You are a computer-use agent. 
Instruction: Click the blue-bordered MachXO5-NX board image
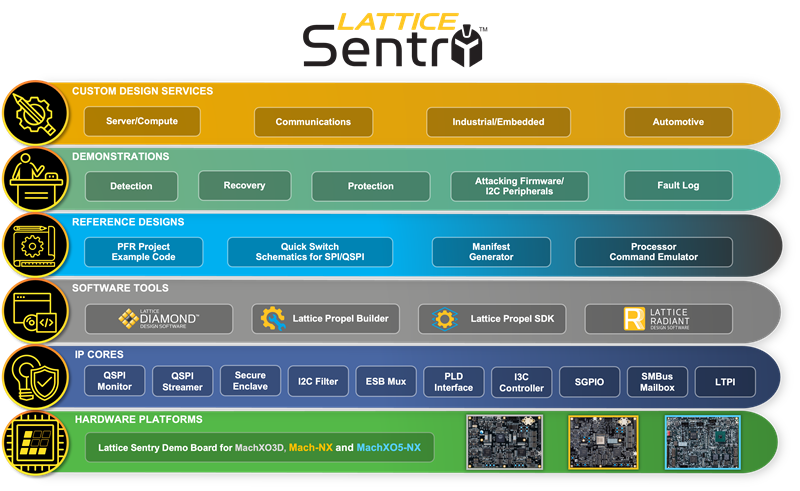702,442
